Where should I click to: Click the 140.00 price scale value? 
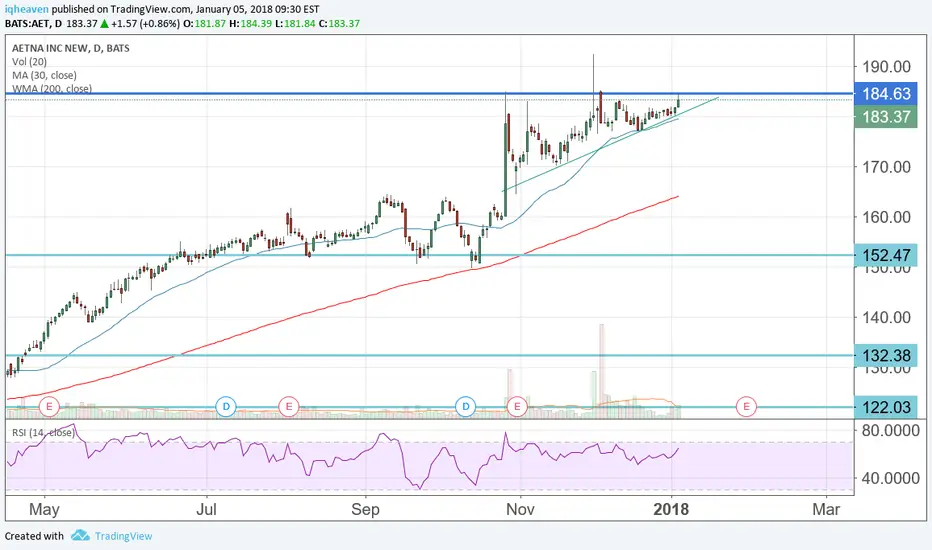(887, 318)
